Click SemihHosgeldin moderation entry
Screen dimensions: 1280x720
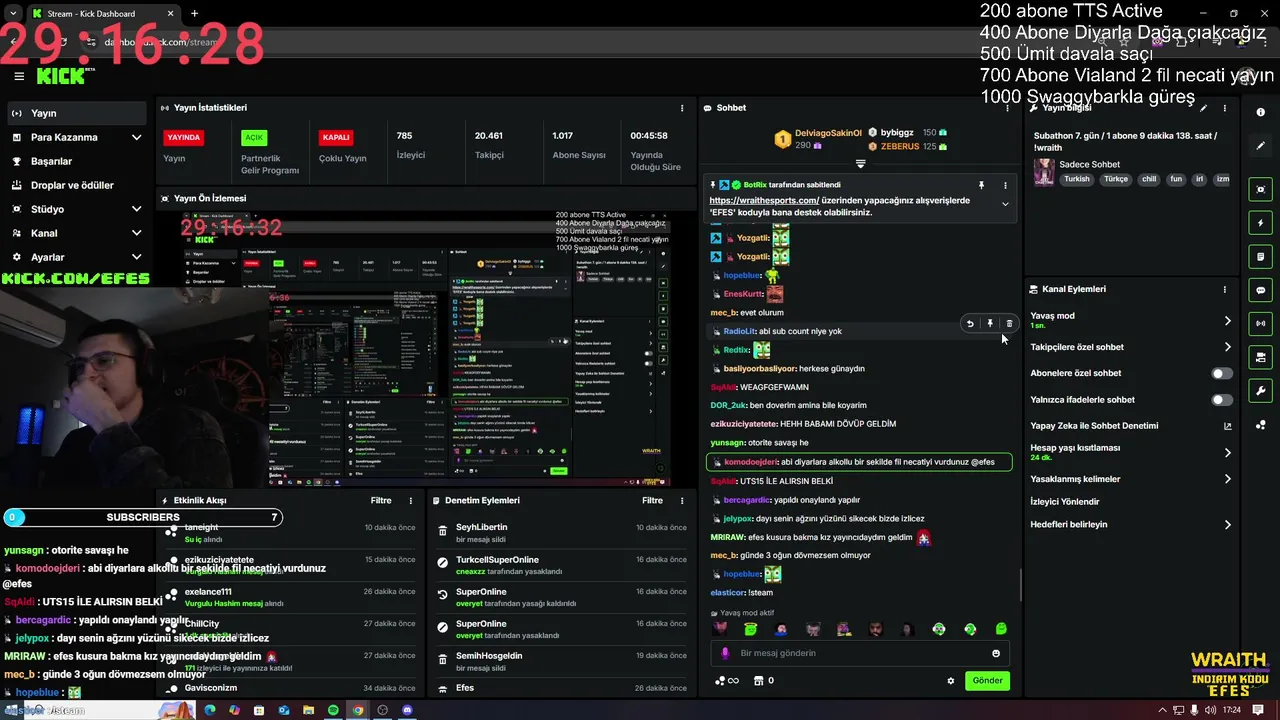[561, 661]
